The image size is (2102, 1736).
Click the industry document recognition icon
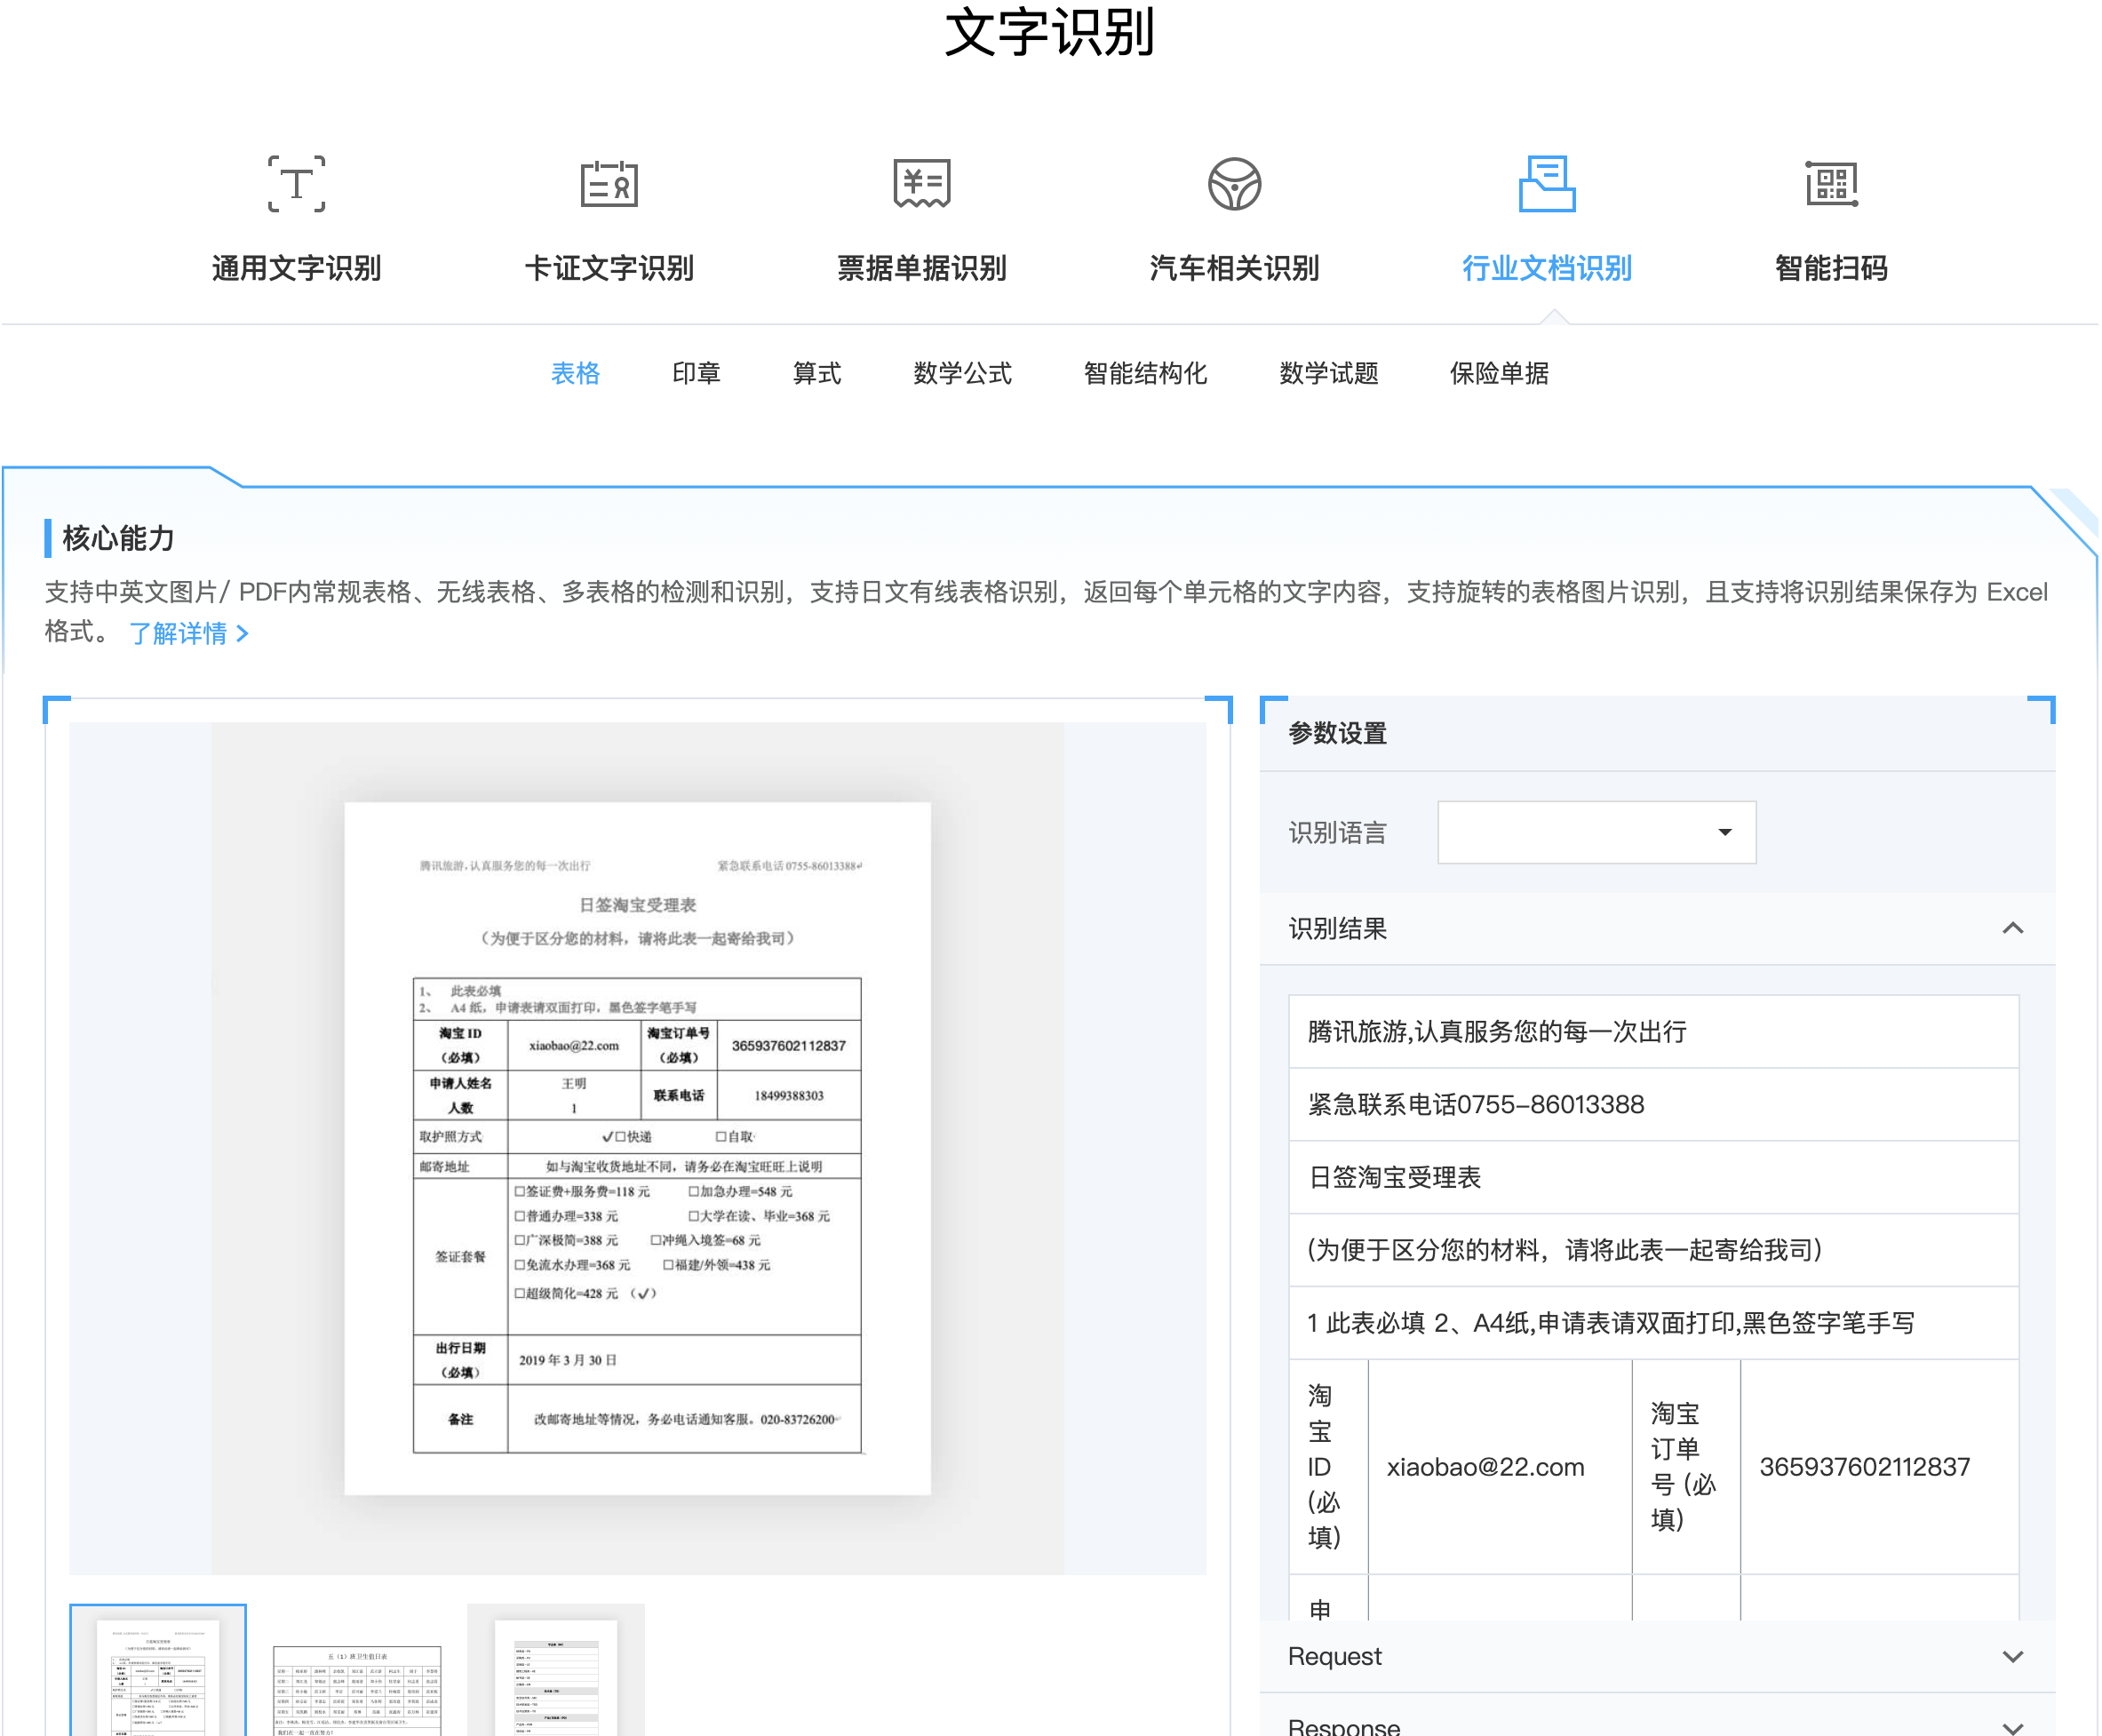click(1546, 184)
